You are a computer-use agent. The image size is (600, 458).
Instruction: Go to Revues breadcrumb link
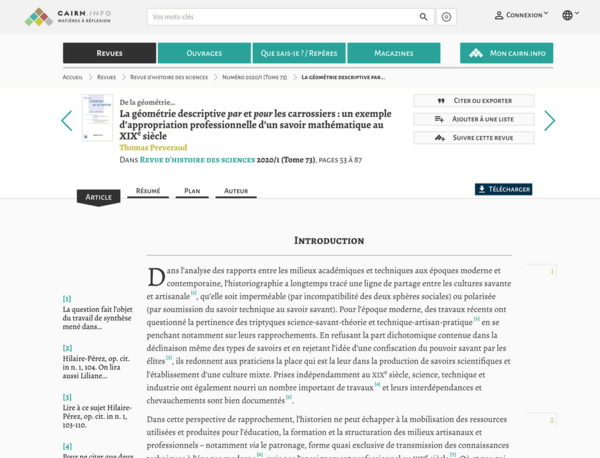point(106,77)
